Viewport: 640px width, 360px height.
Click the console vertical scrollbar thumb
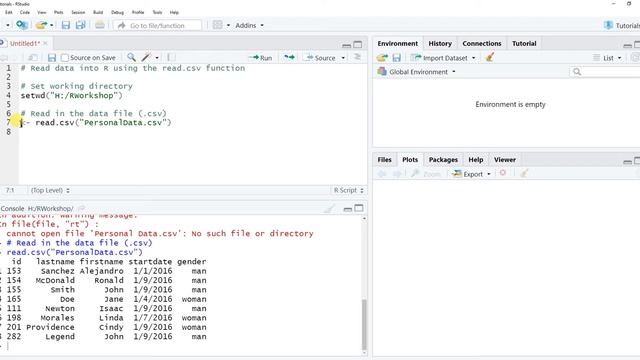364,324
